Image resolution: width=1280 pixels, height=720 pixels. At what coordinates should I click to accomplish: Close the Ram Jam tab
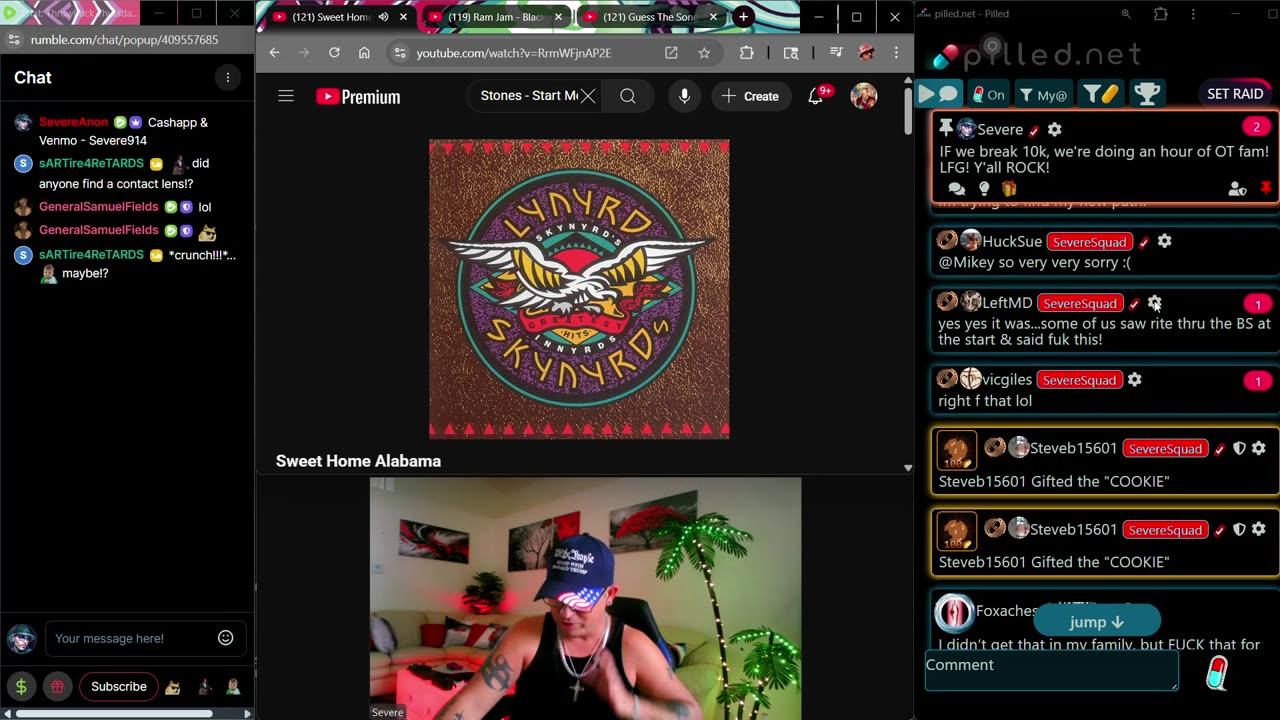tap(559, 17)
